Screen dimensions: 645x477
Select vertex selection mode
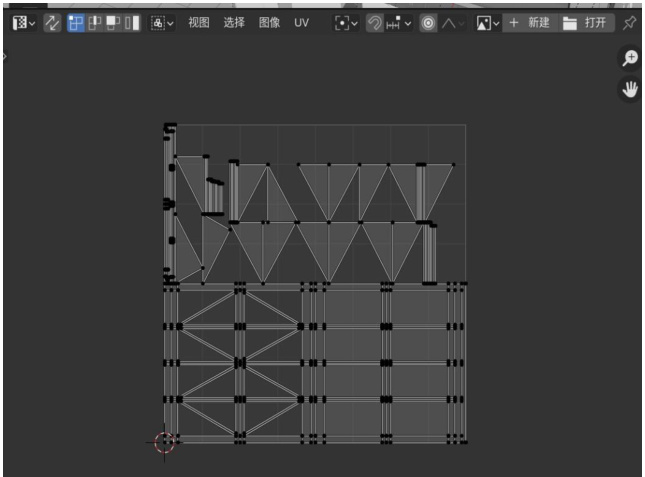pyautogui.click(x=77, y=22)
